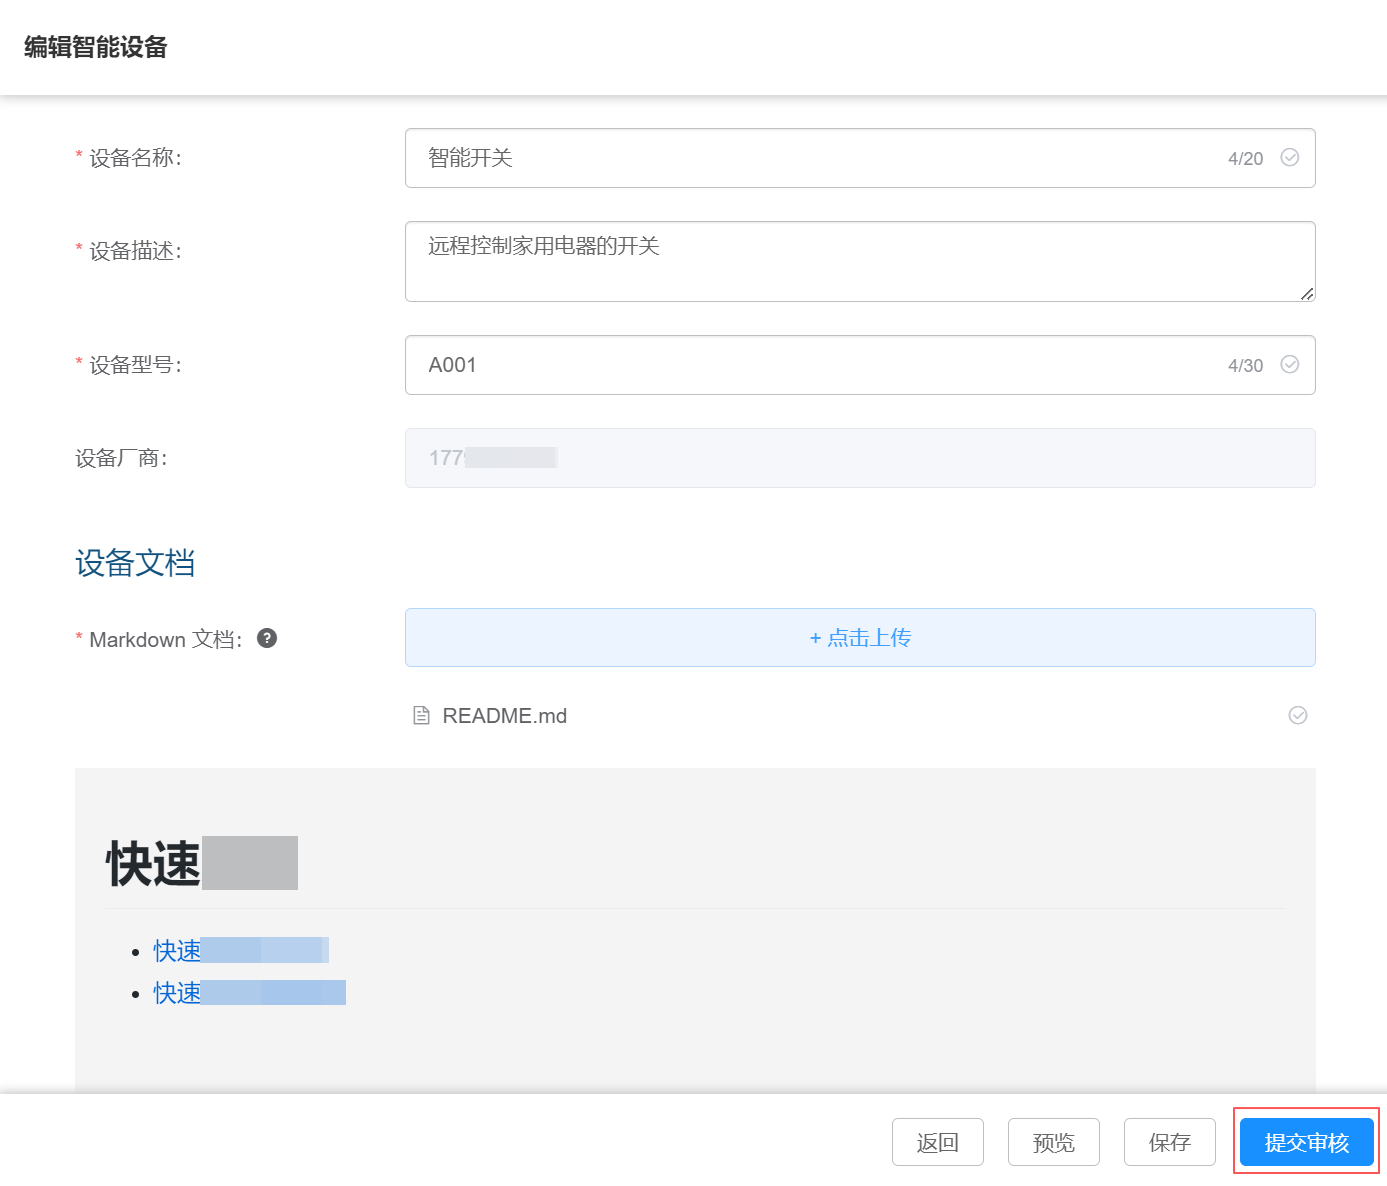Screen dimensions: 1387x1186
Task: Click the check icon in 设备型号 field
Action: 1290,364
